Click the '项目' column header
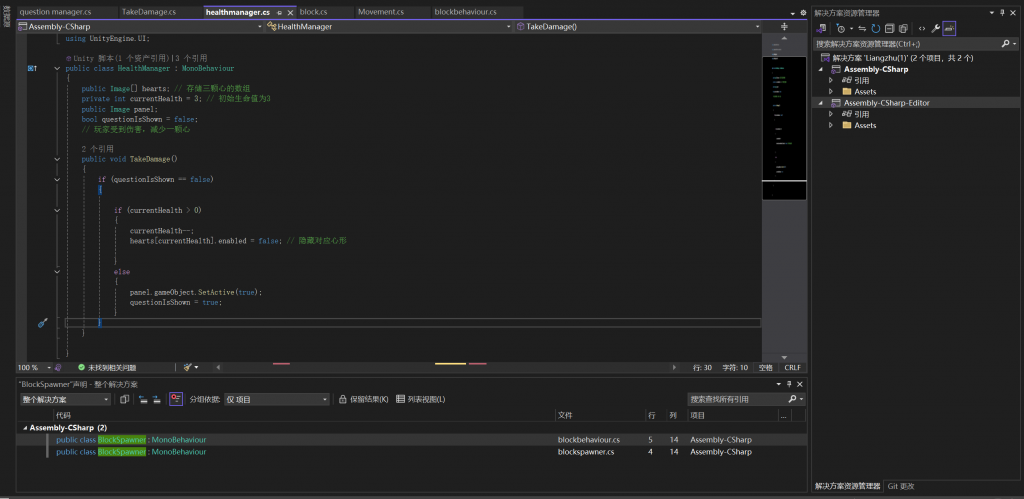The height and width of the screenshot is (499, 1024). [697, 415]
